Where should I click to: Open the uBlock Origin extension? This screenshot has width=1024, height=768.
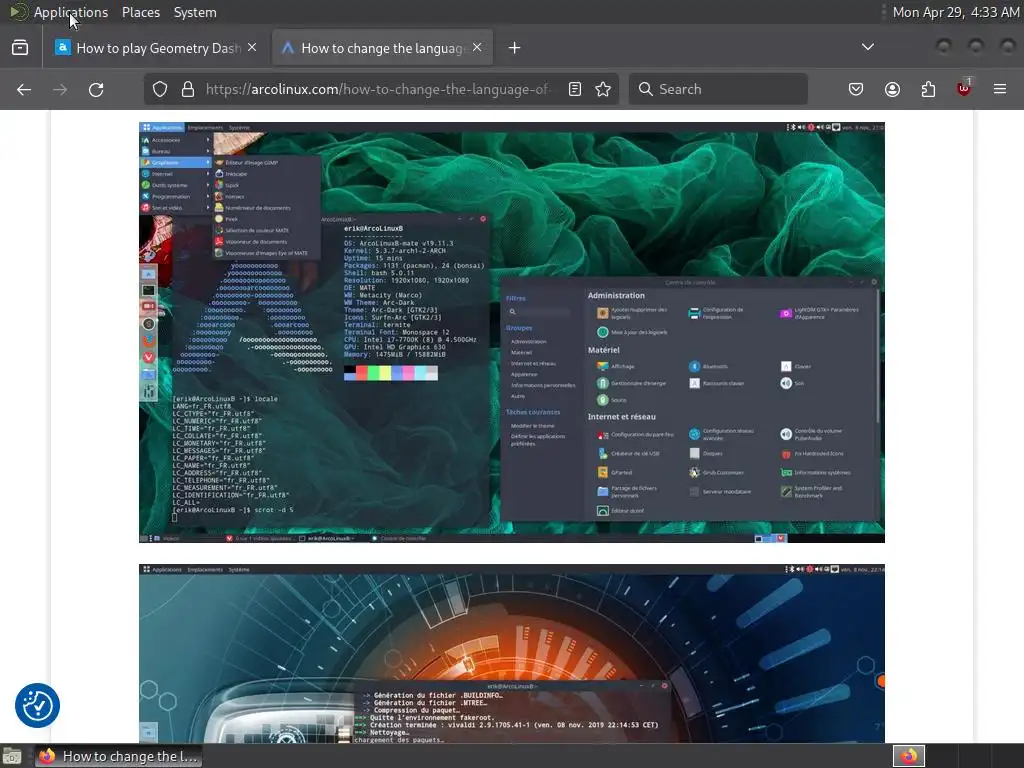click(x=964, y=88)
